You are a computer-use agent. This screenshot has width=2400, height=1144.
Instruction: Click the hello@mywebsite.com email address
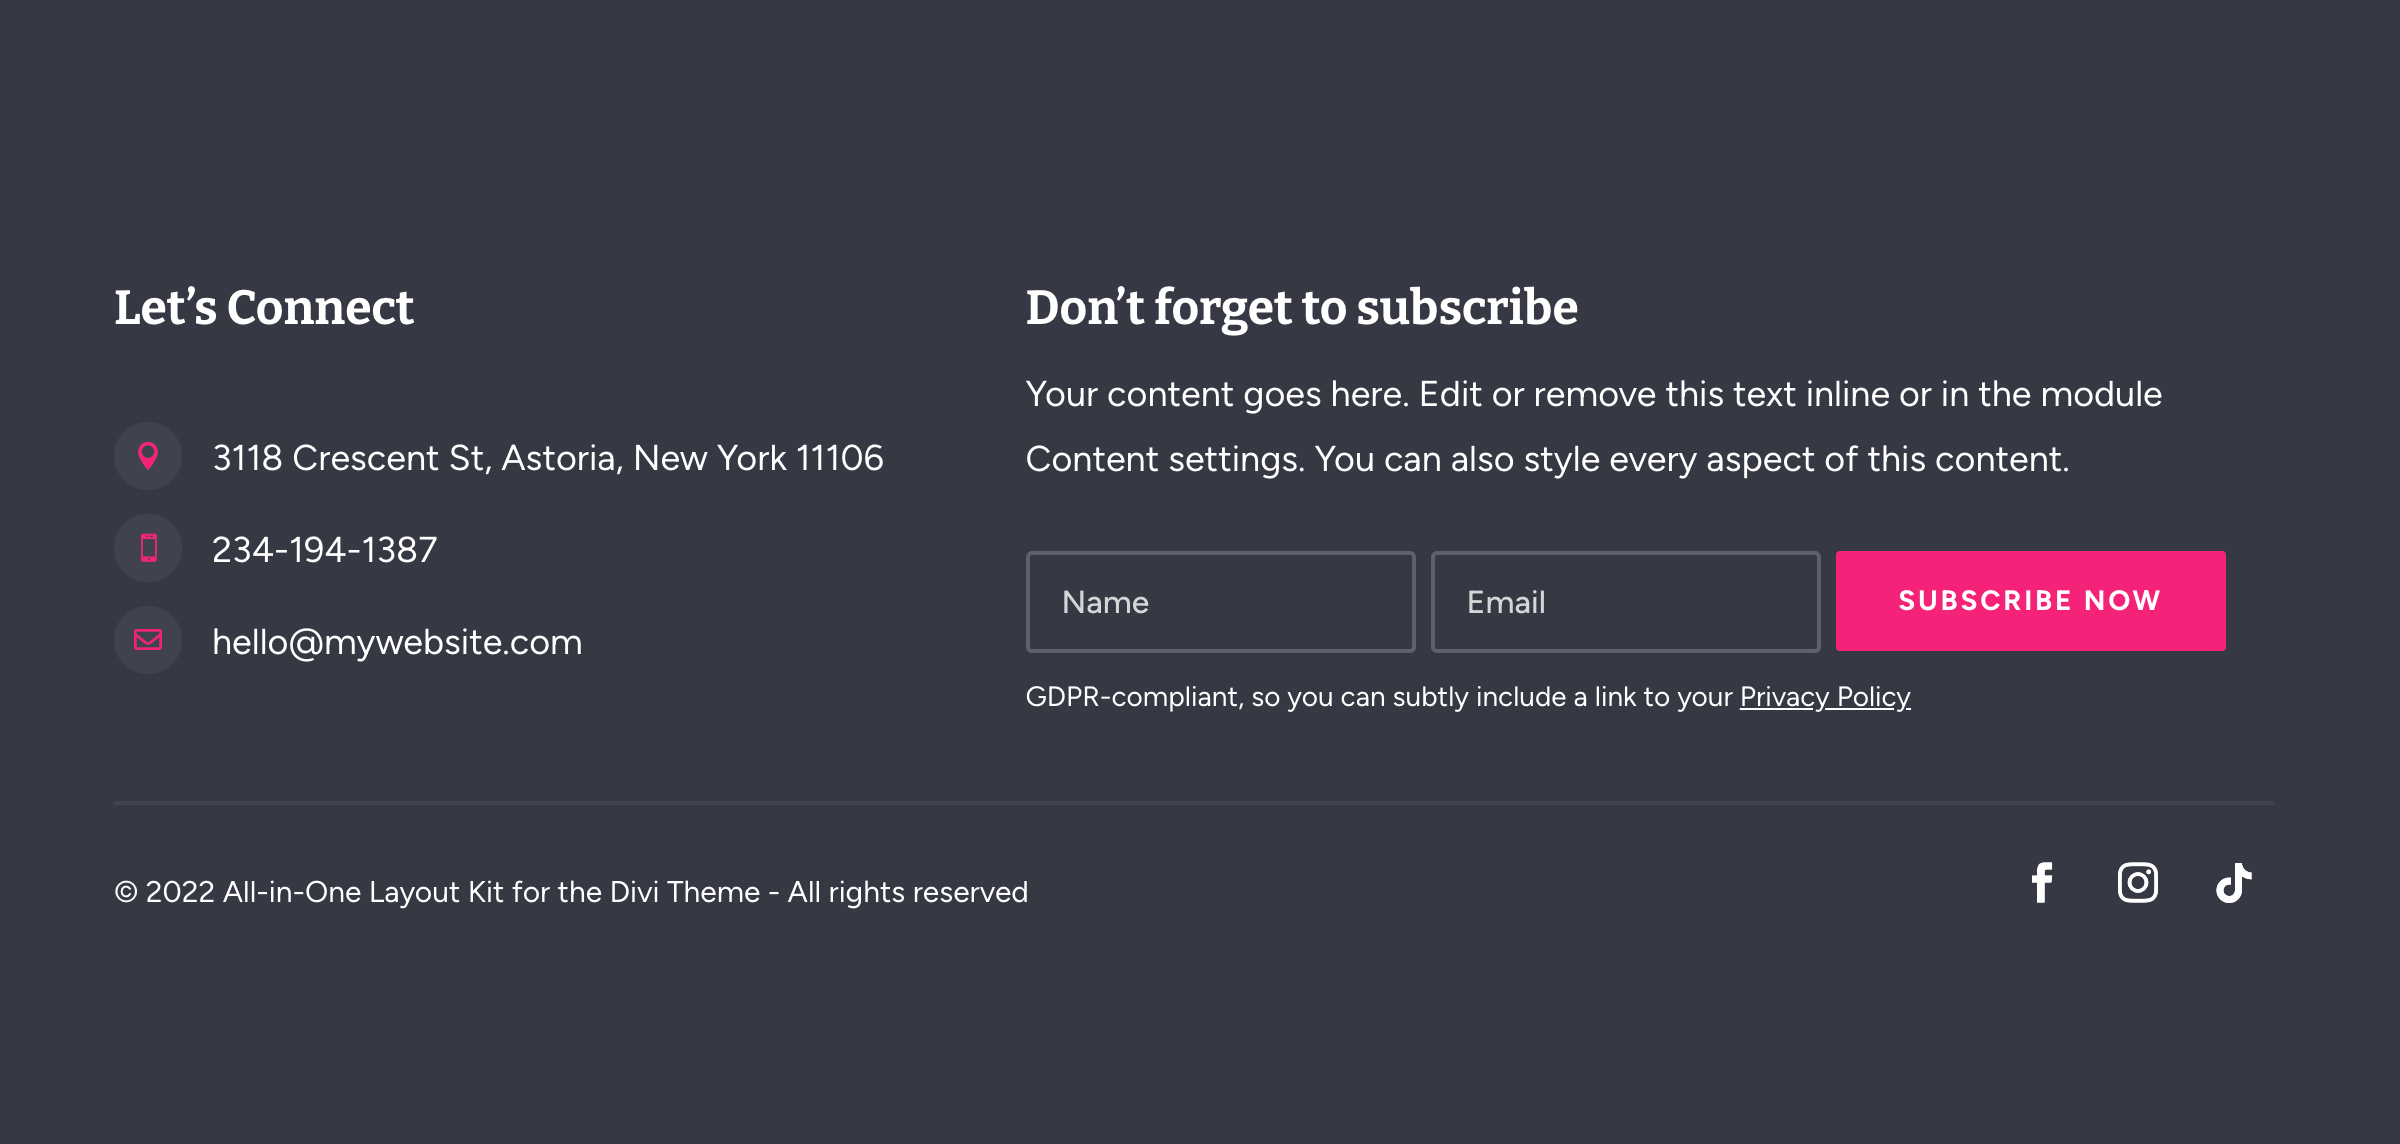tap(397, 642)
